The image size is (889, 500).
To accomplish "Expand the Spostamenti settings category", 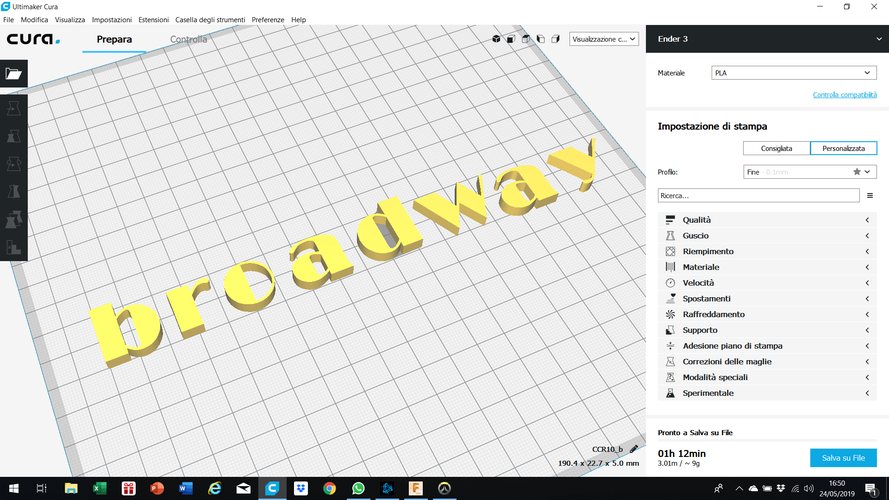I will (767, 299).
